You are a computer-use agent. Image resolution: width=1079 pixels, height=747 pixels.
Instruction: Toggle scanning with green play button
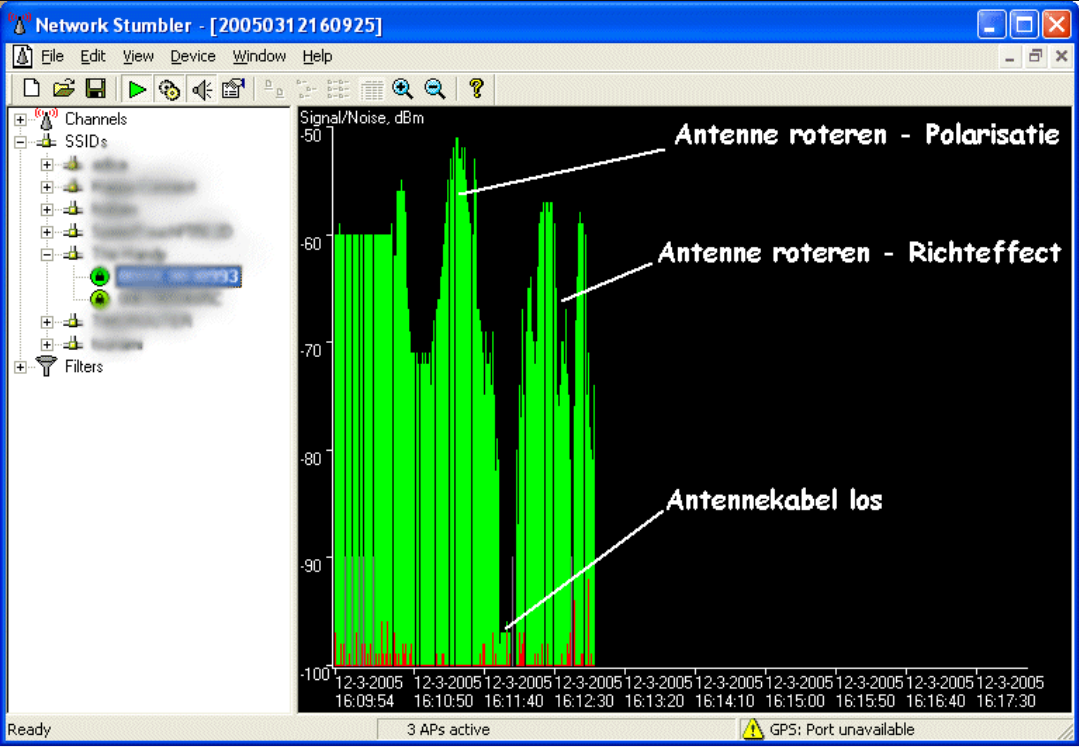(138, 89)
